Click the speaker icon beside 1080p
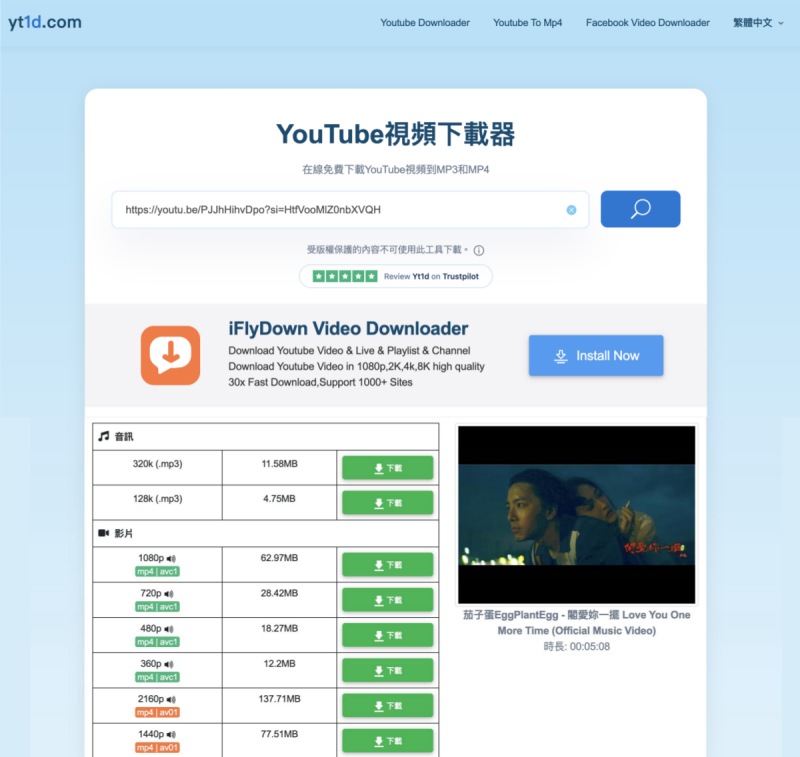800x757 pixels. 171,559
